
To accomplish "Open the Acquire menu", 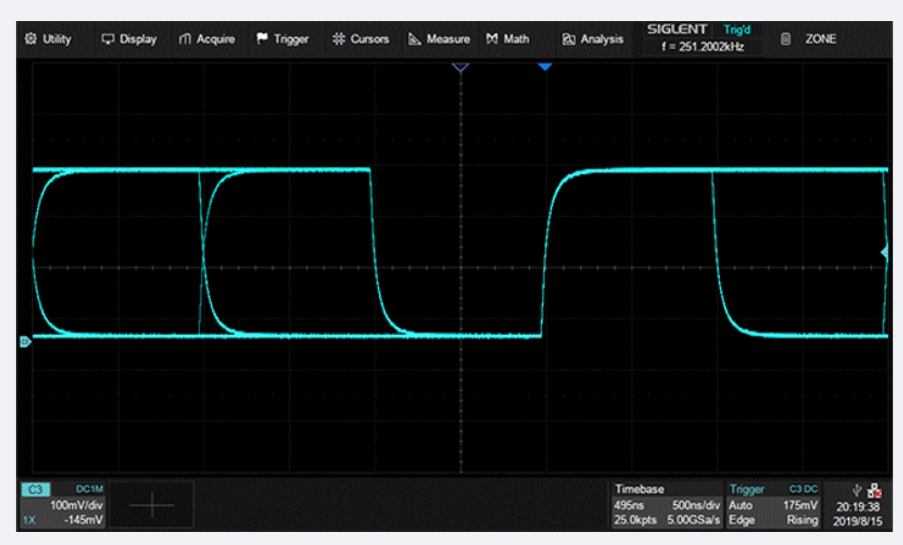I will pyautogui.click(x=207, y=39).
